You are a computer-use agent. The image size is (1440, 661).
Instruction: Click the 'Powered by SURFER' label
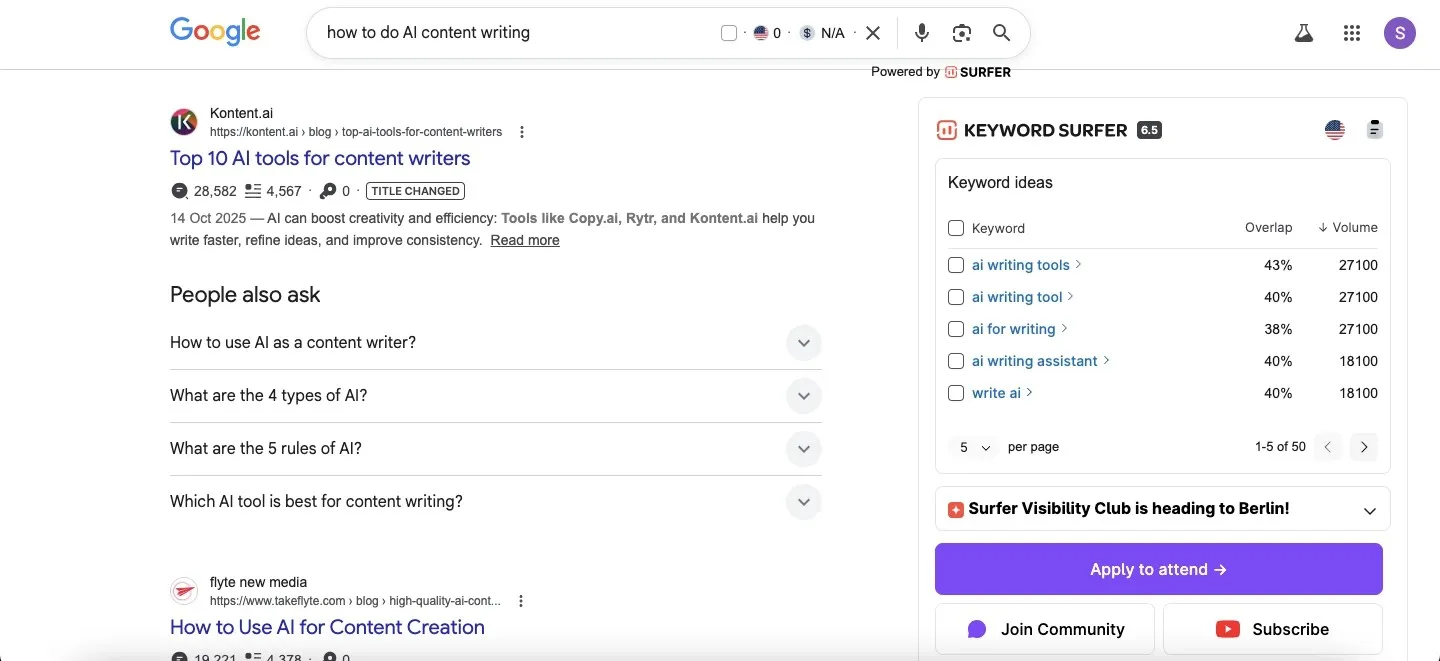941,72
